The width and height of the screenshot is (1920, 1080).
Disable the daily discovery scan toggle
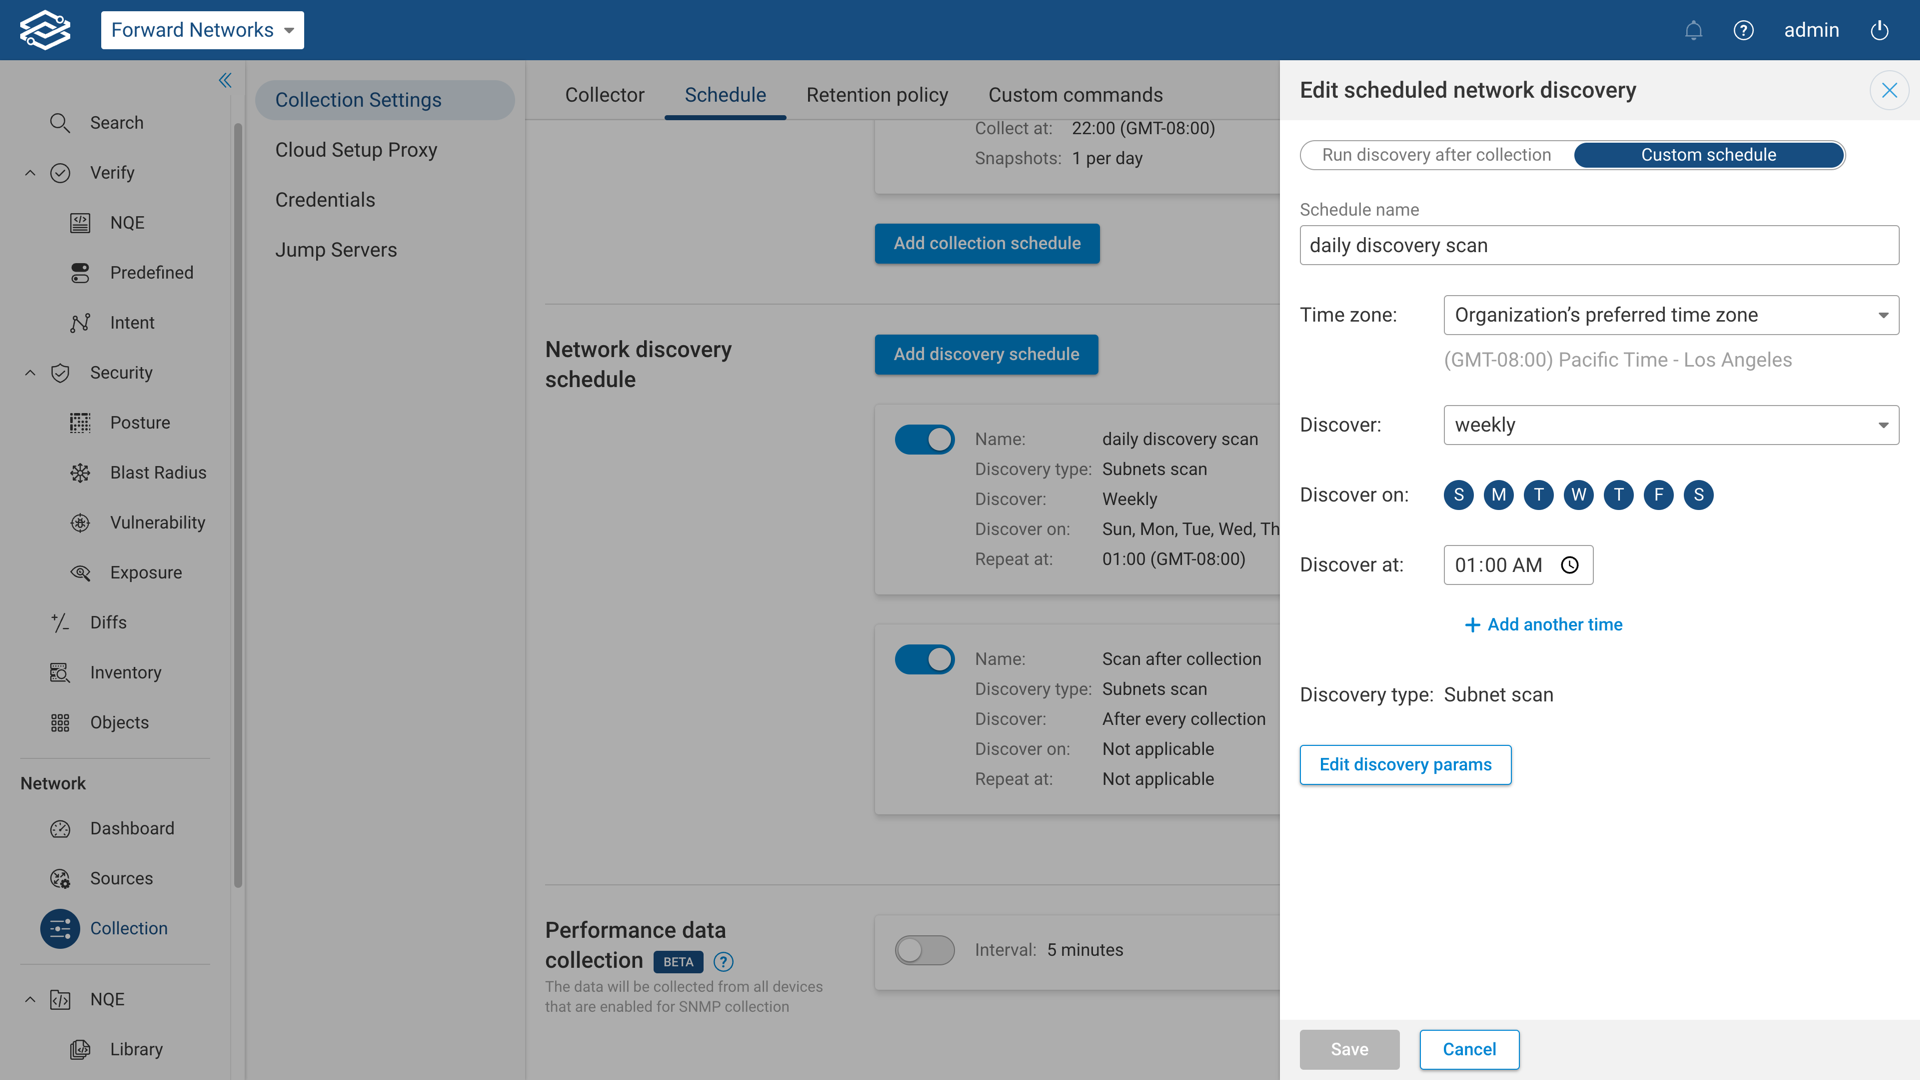[x=924, y=440]
